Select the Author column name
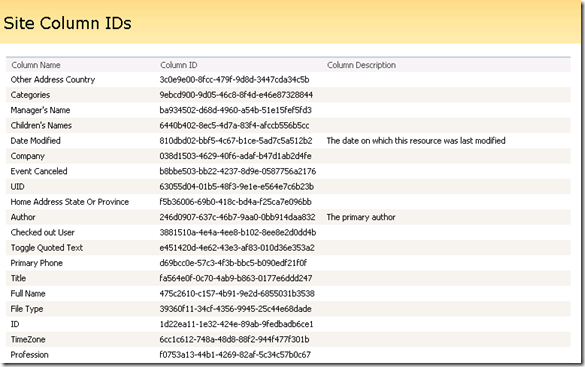The height and width of the screenshot is (367, 585). click(x=23, y=217)
